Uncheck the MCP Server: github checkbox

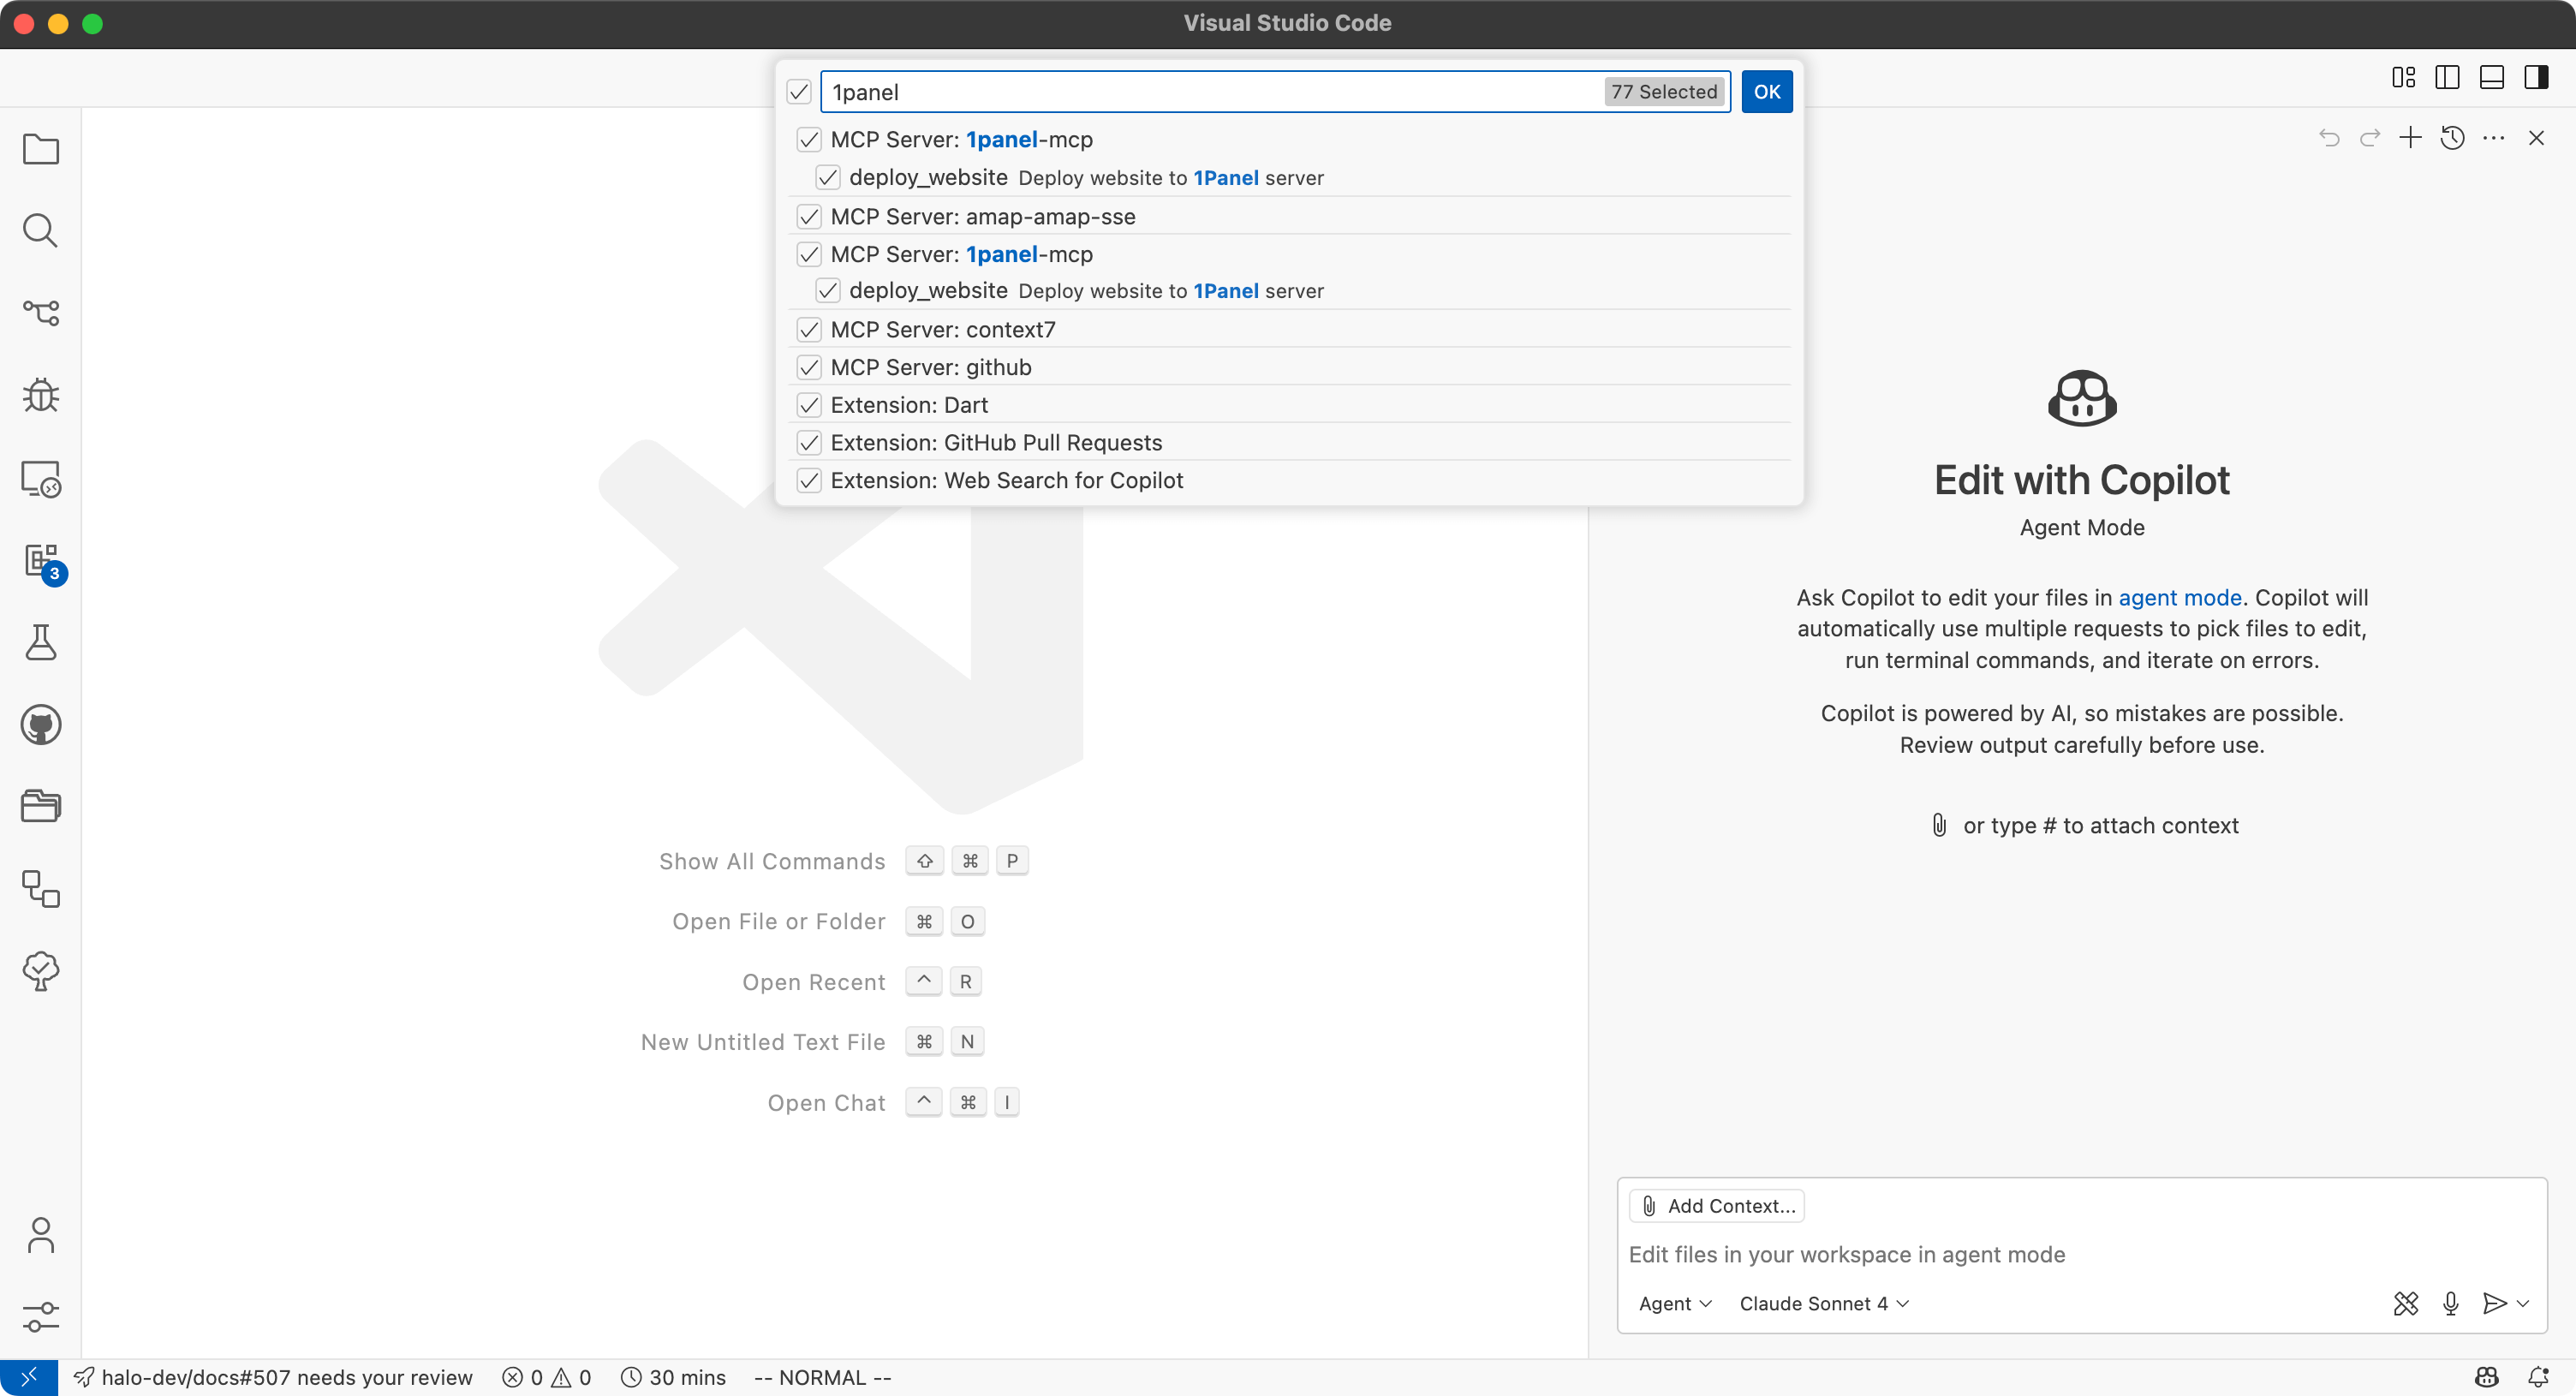(x=809, y=368)
